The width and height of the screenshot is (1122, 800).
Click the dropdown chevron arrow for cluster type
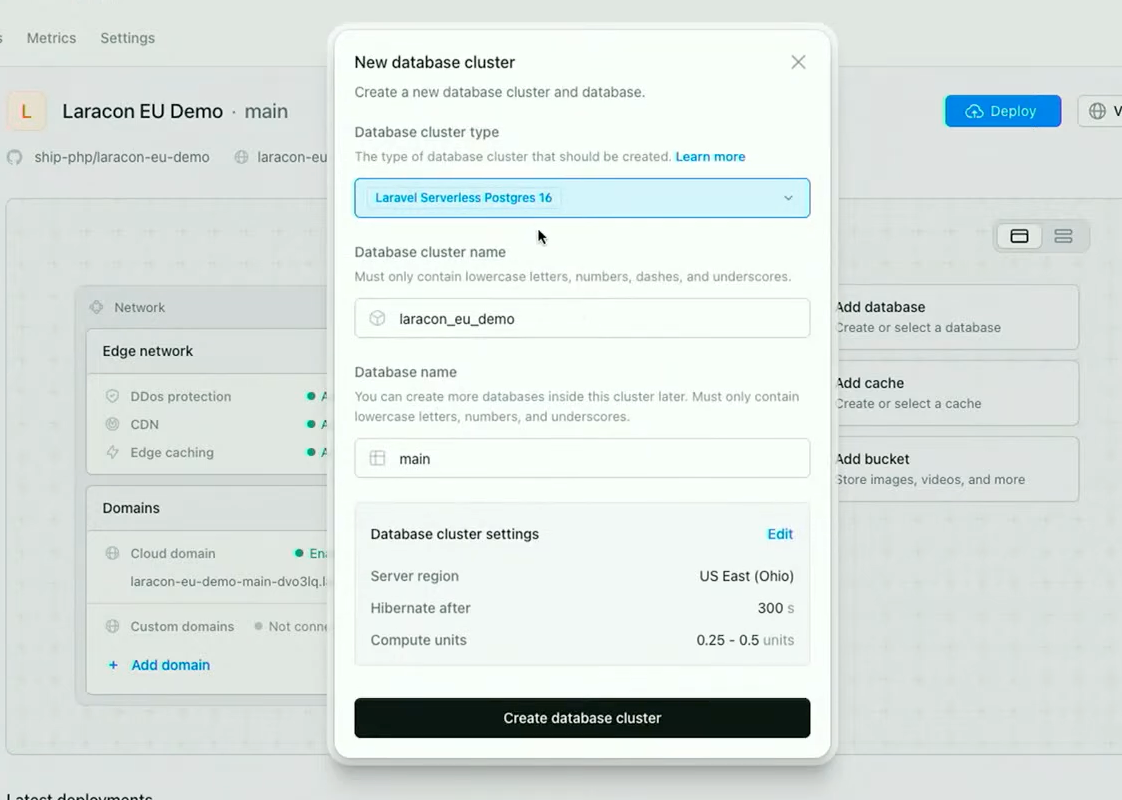788,198
